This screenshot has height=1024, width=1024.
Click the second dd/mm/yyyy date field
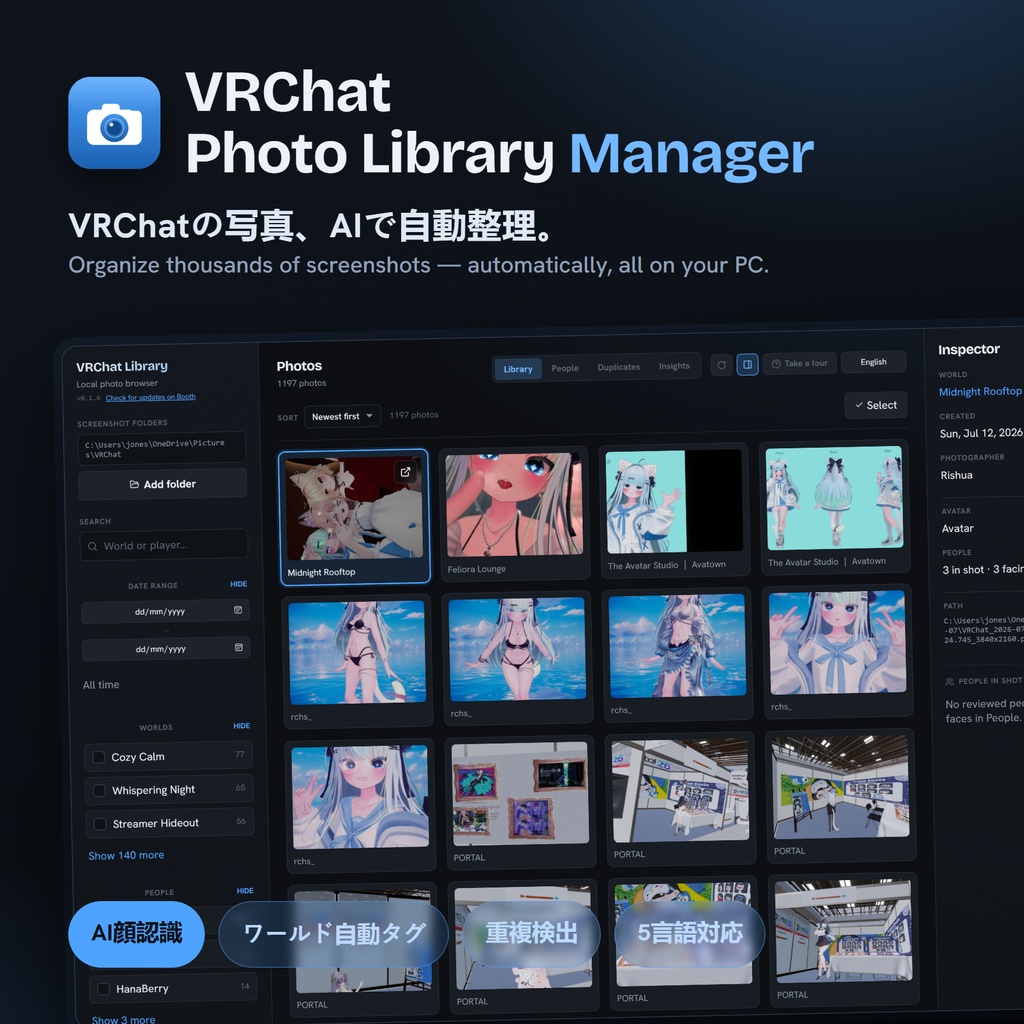click(x=166, y=648)
